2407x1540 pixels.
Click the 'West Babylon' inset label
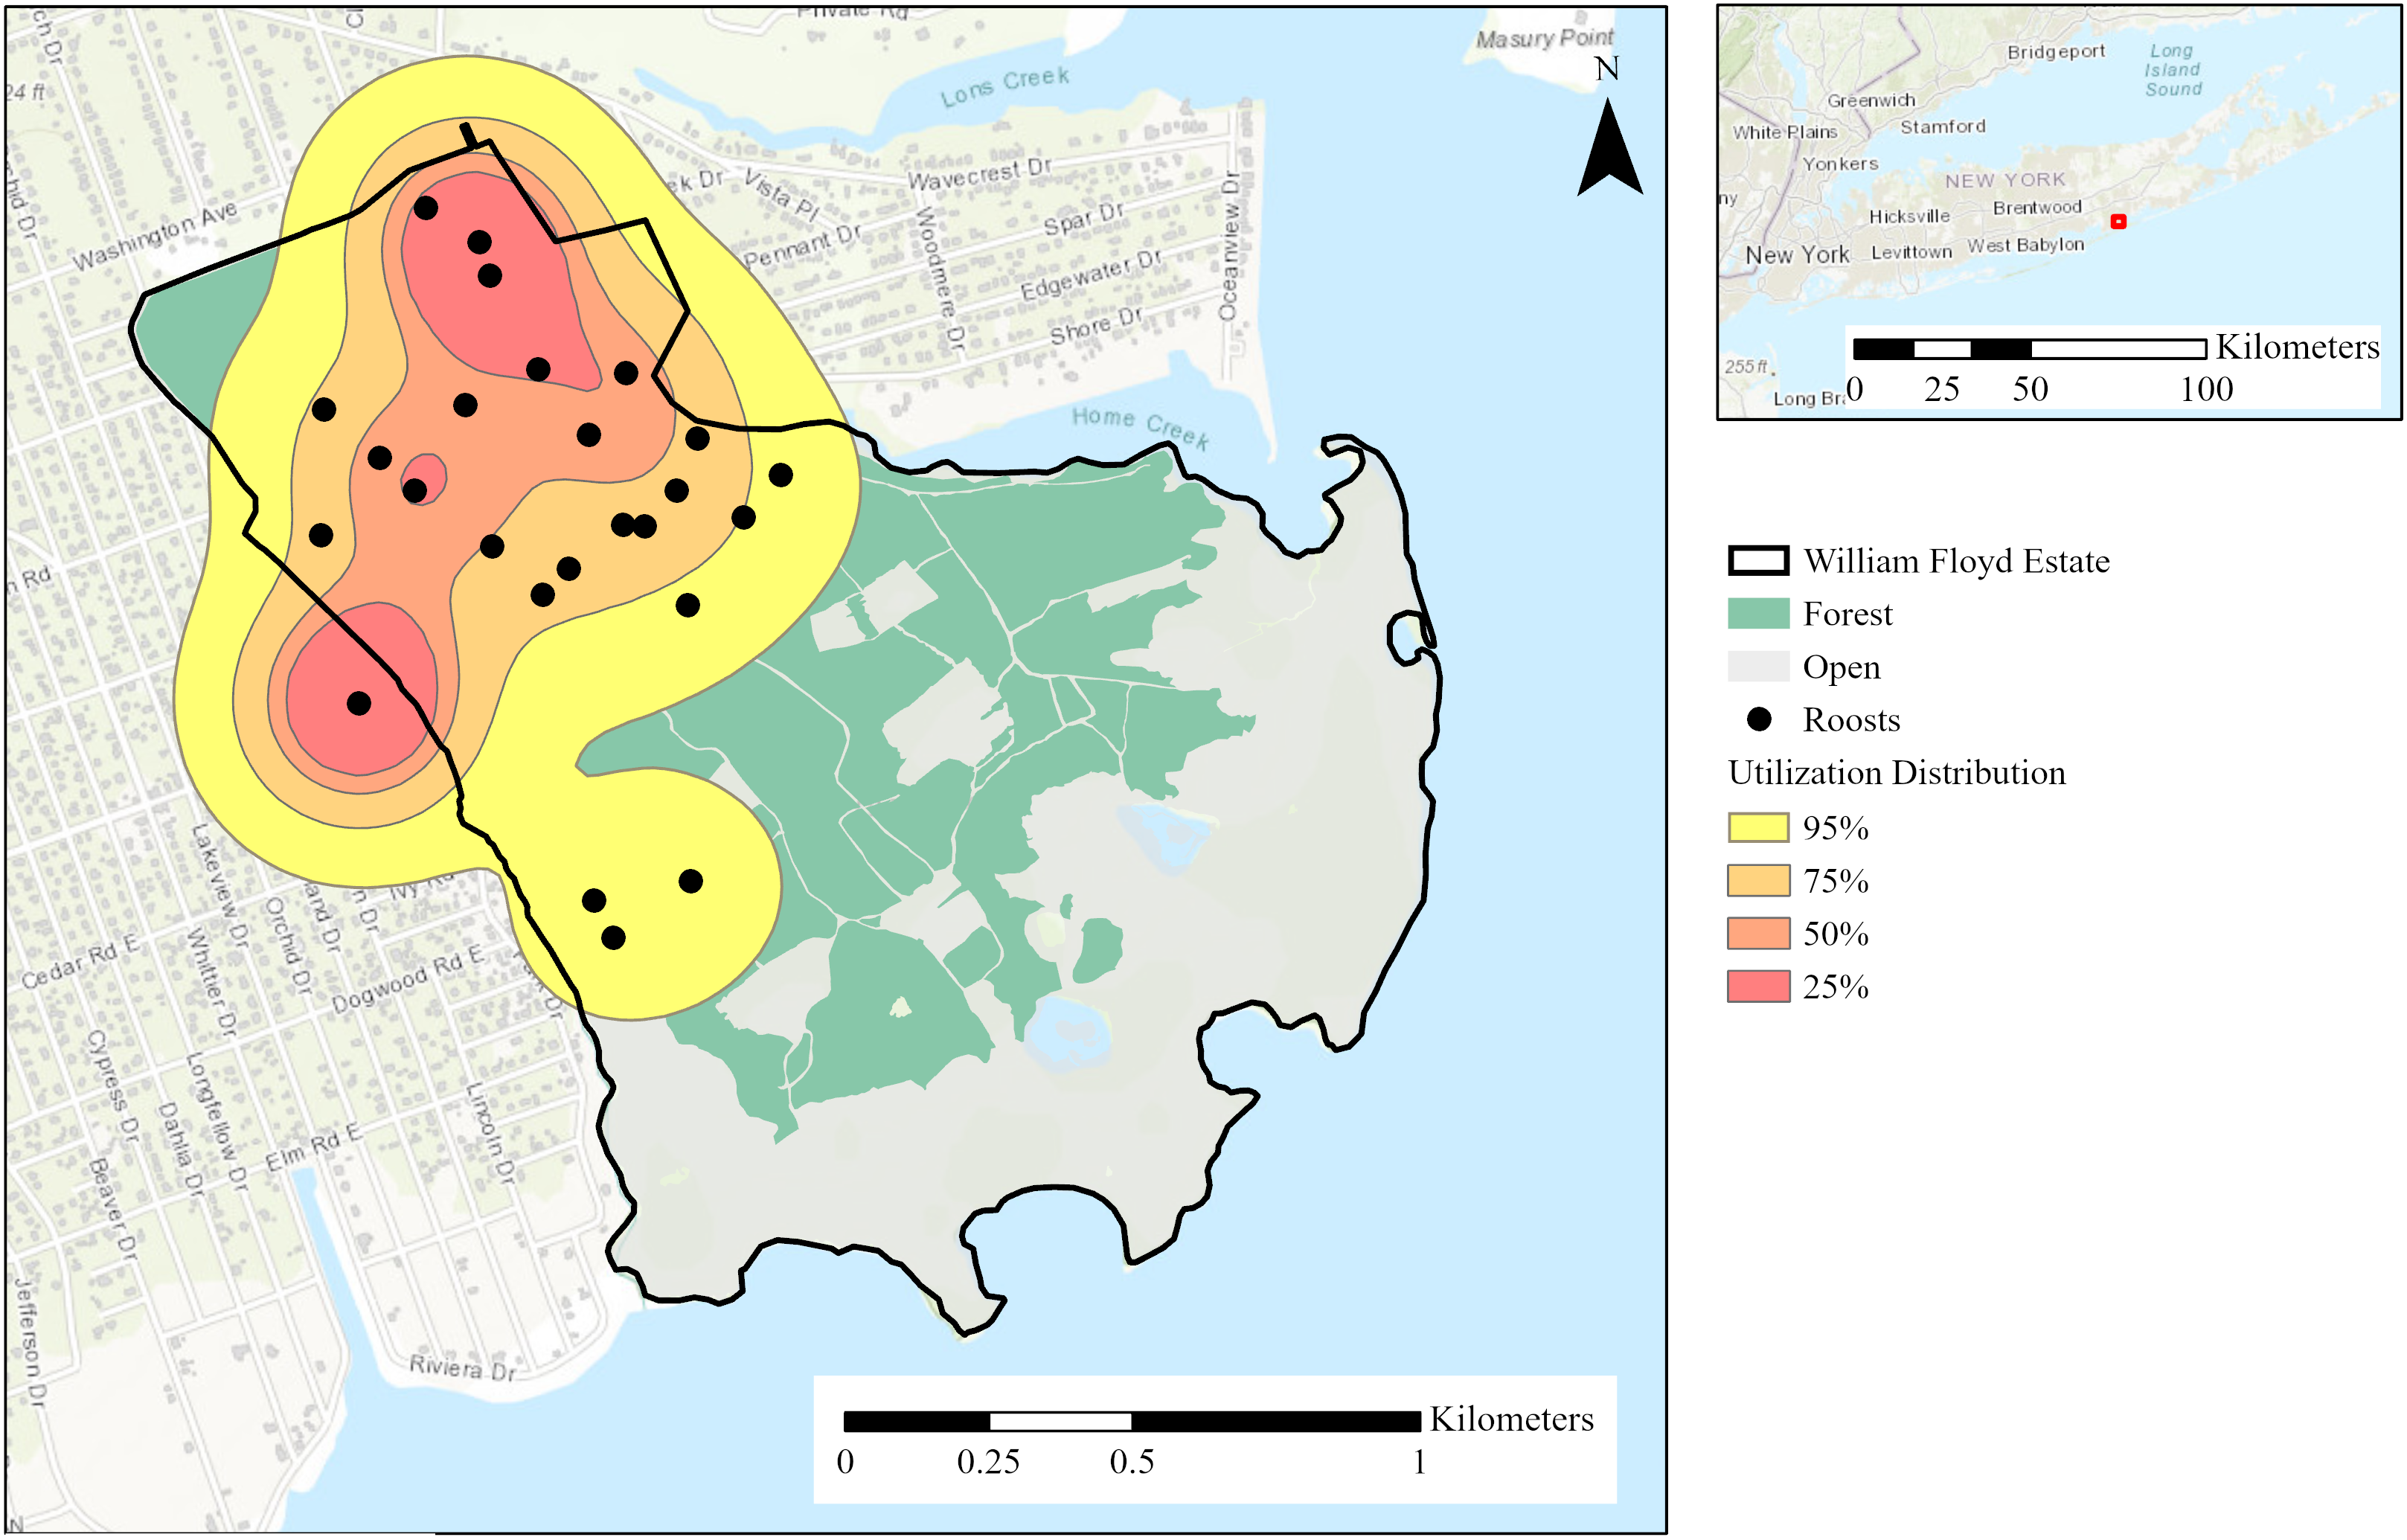point(2026,245)
